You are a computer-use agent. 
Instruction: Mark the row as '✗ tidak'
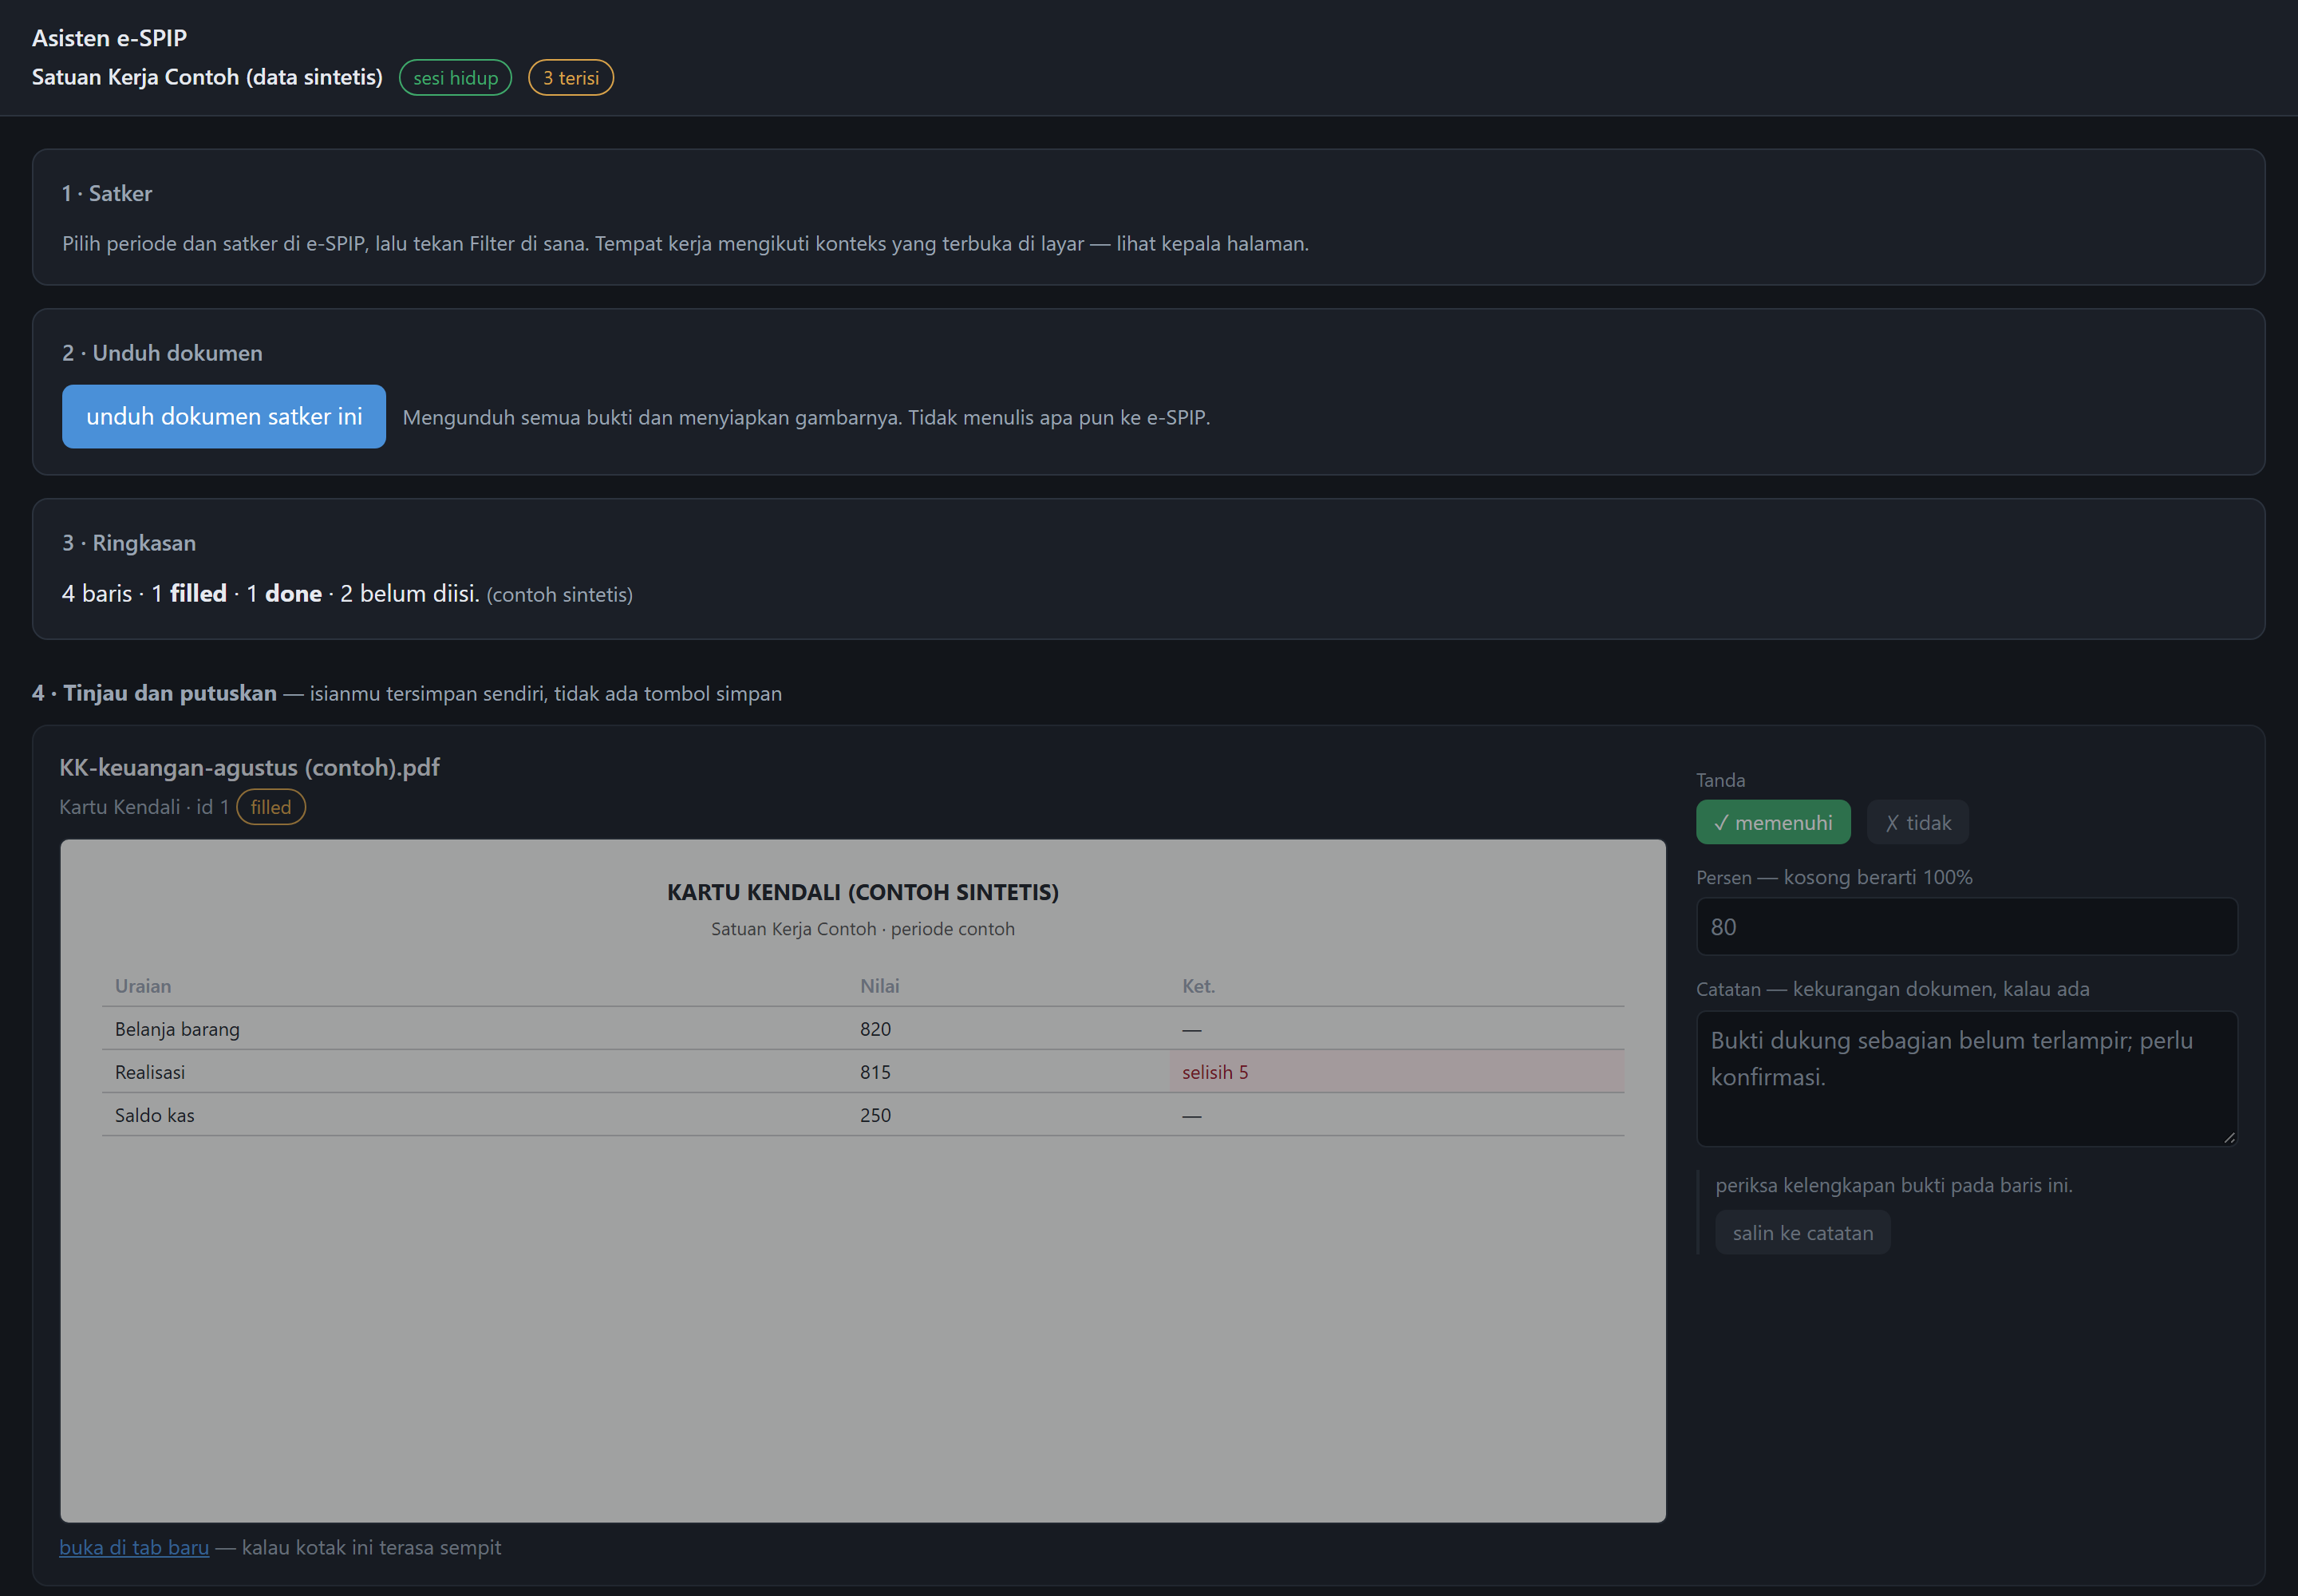pos(1918,822)
